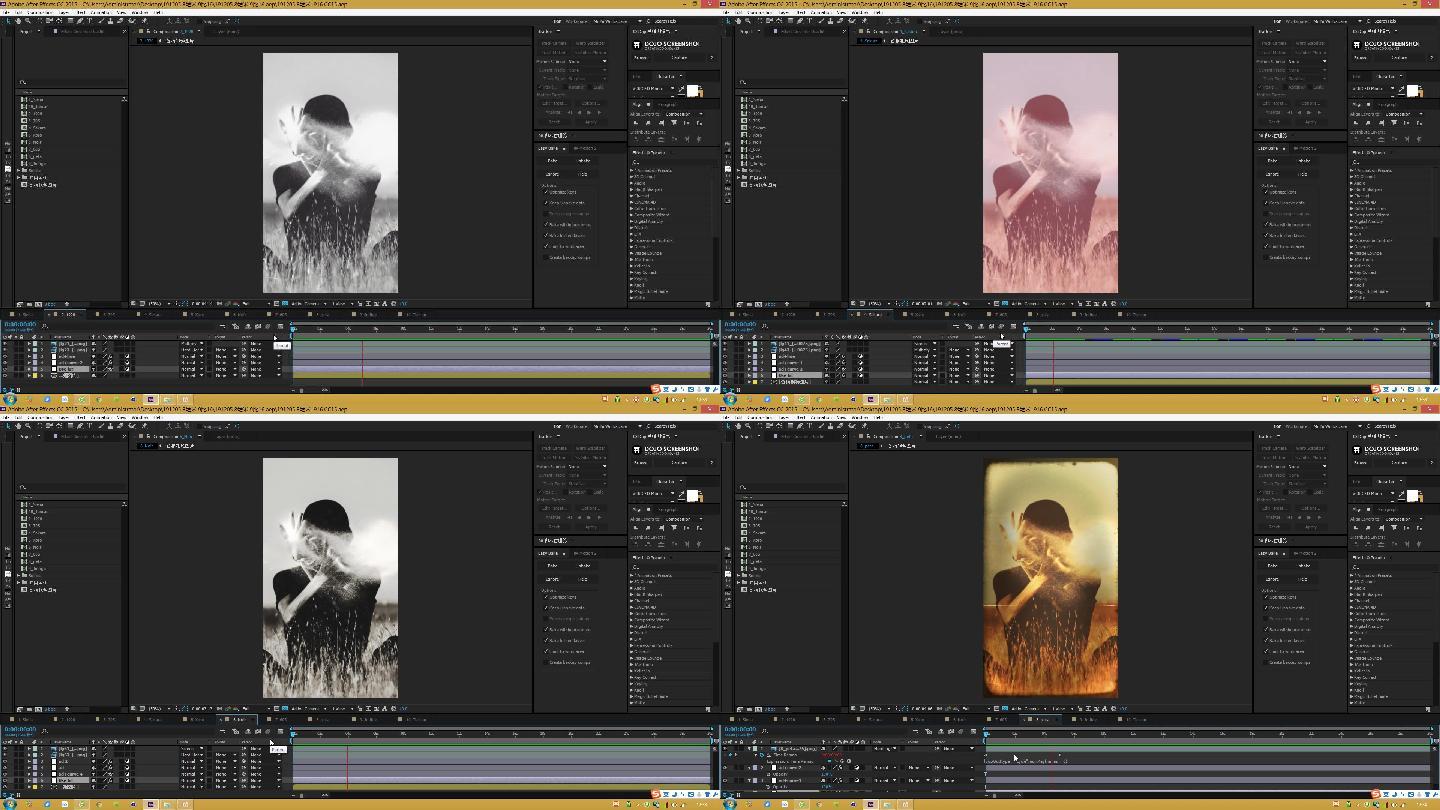Select the Type tool in top-left window
The image size is (1440, 810).
89,21
